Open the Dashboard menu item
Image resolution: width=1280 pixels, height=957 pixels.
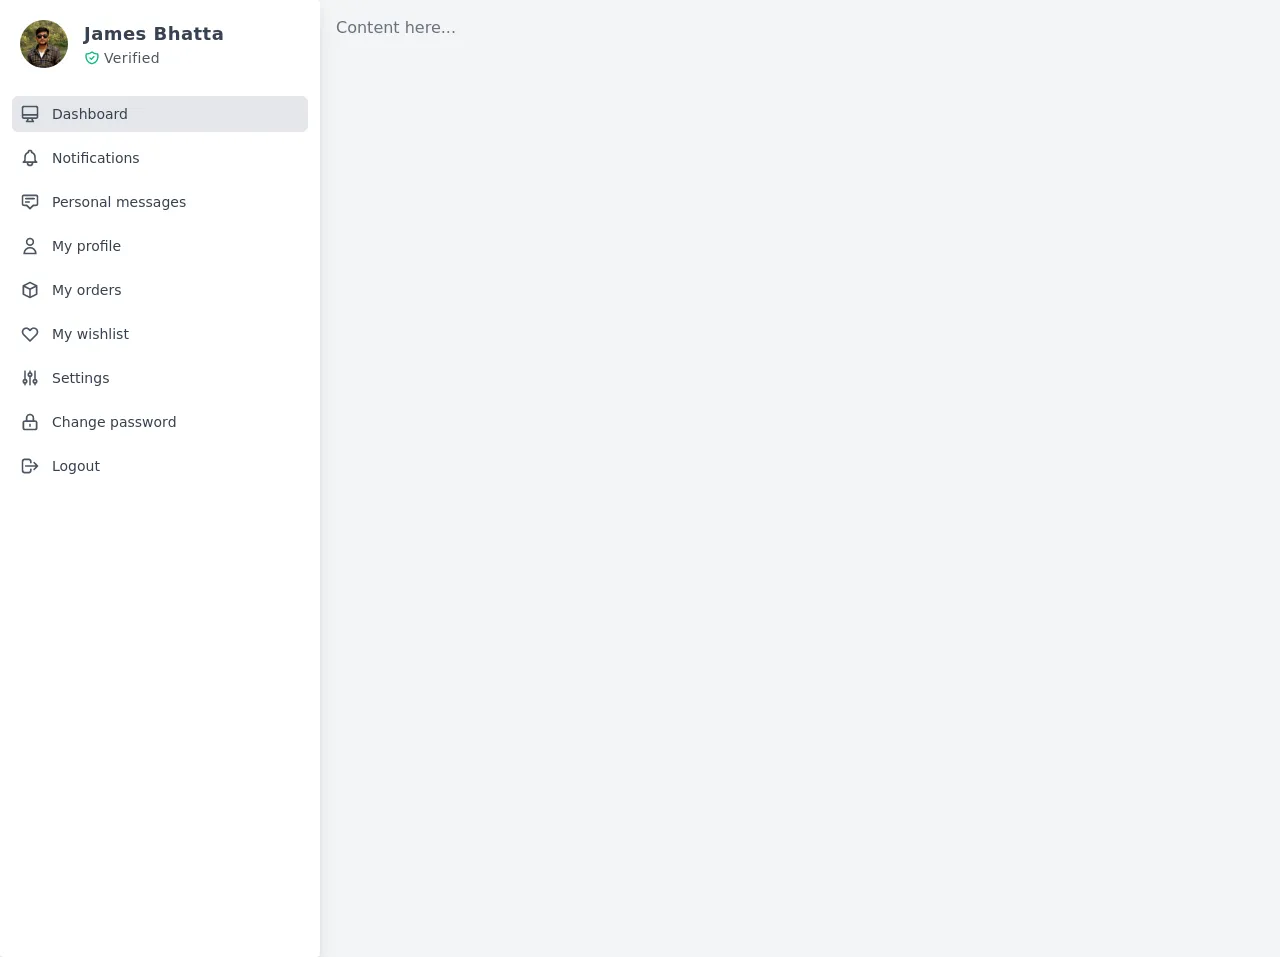pos(90,114)
